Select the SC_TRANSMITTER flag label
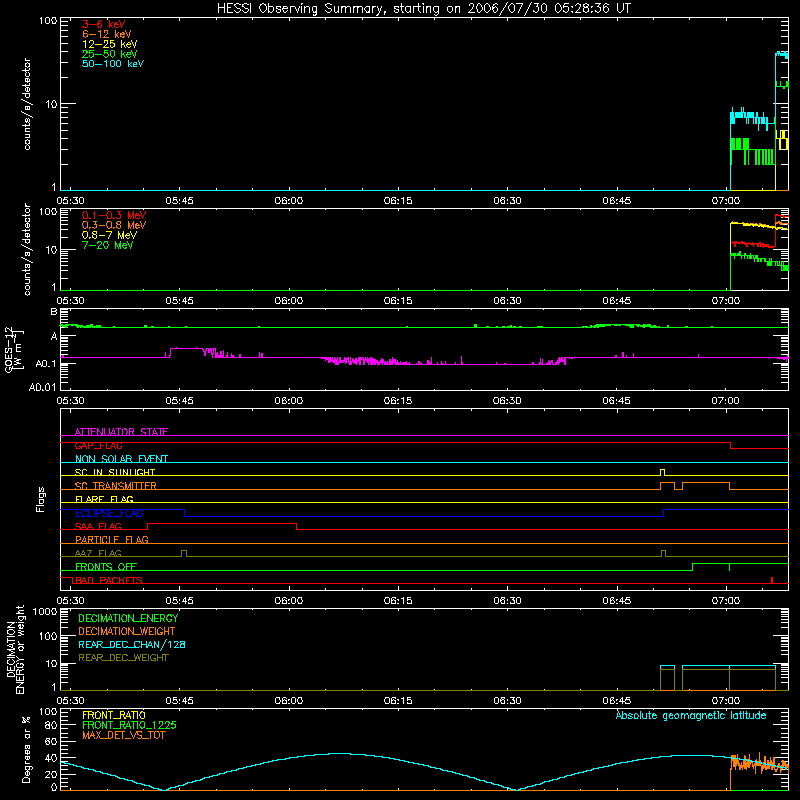Viewport: 800px width, 800px height. coord(115,486)
